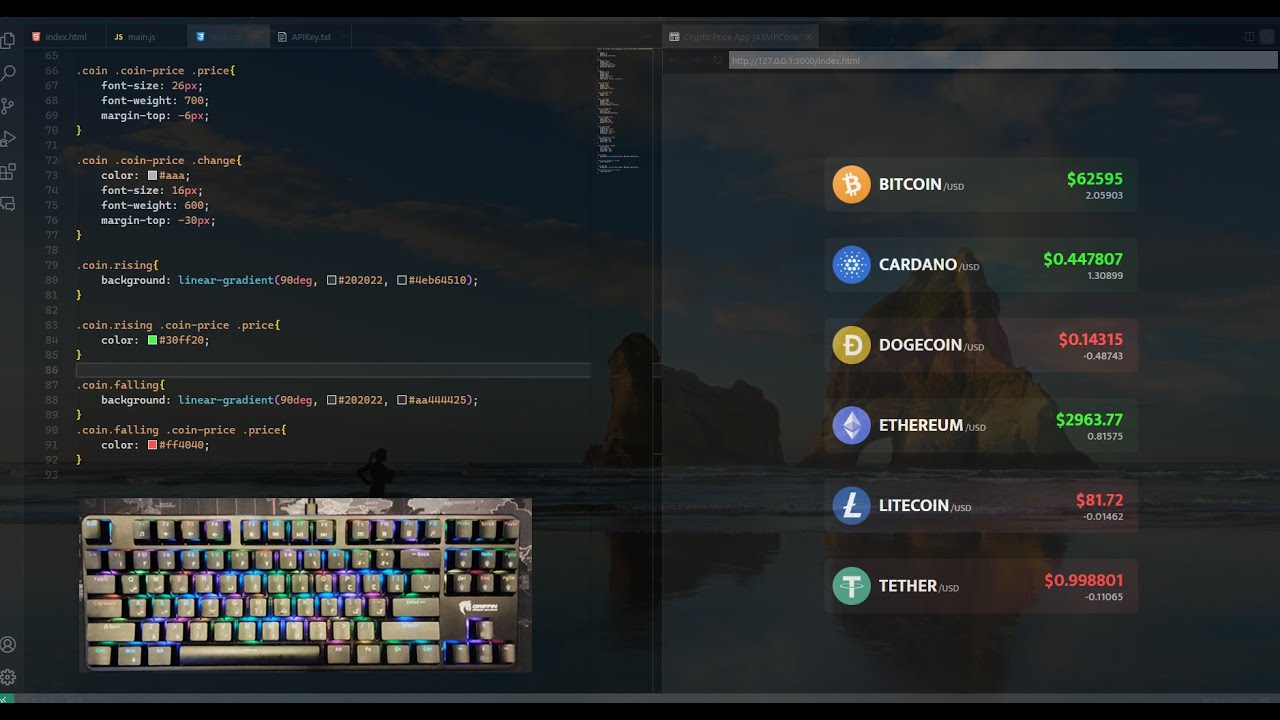Image resolution: width=1280 pixels, height=720 pixels.
Task: Click the Dogecoin coin logo
Action: pos(852,345)
